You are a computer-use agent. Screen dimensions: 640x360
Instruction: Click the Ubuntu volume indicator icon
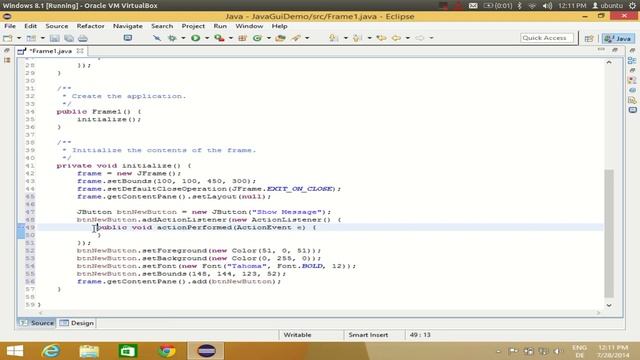tap(547, 6)
